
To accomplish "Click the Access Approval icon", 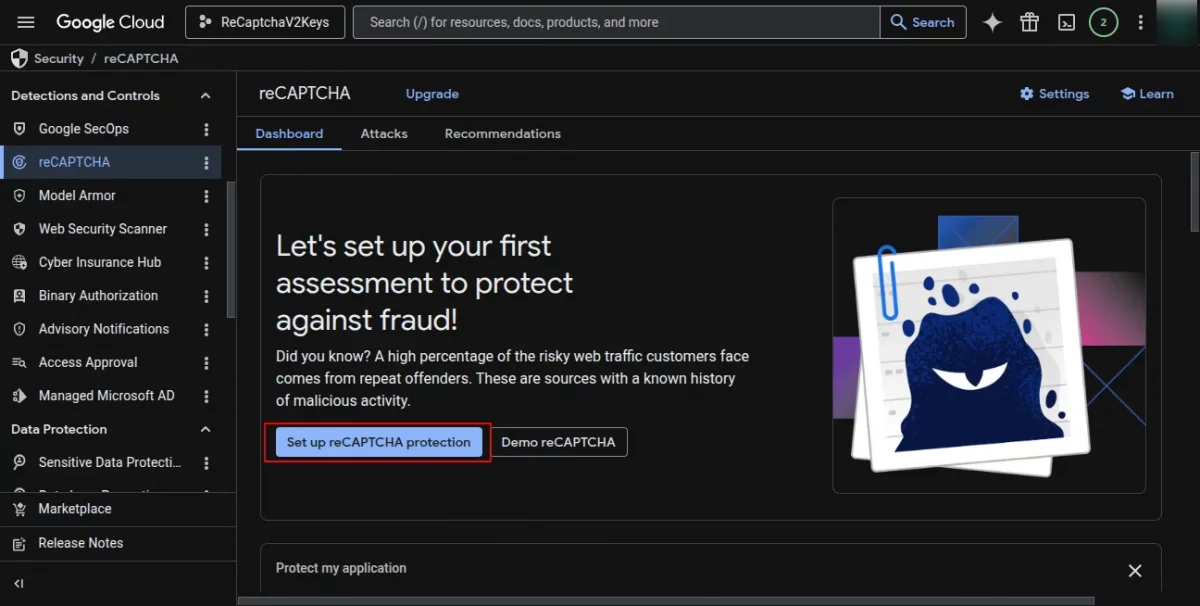I will click(x=19, y=363).
